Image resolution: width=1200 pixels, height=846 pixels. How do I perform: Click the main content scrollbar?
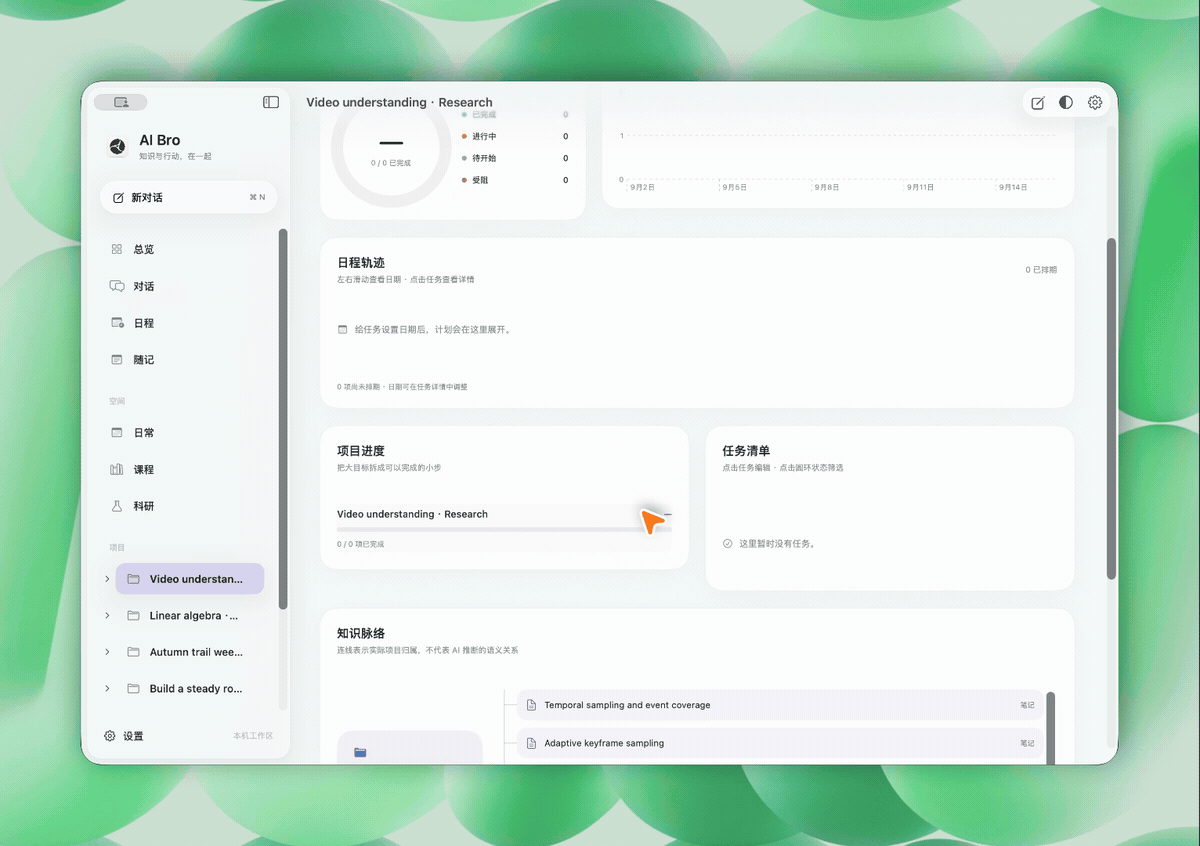point(1111,408)
